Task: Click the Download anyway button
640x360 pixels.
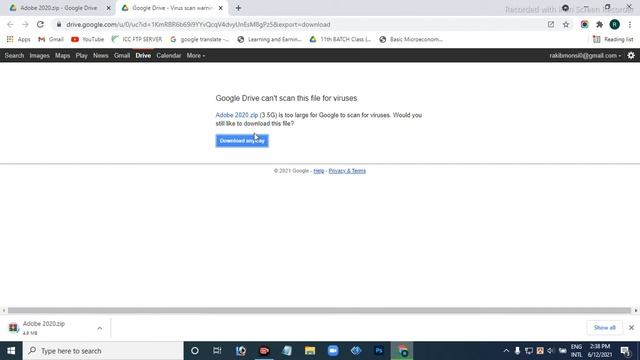Action: coord(242,141)
